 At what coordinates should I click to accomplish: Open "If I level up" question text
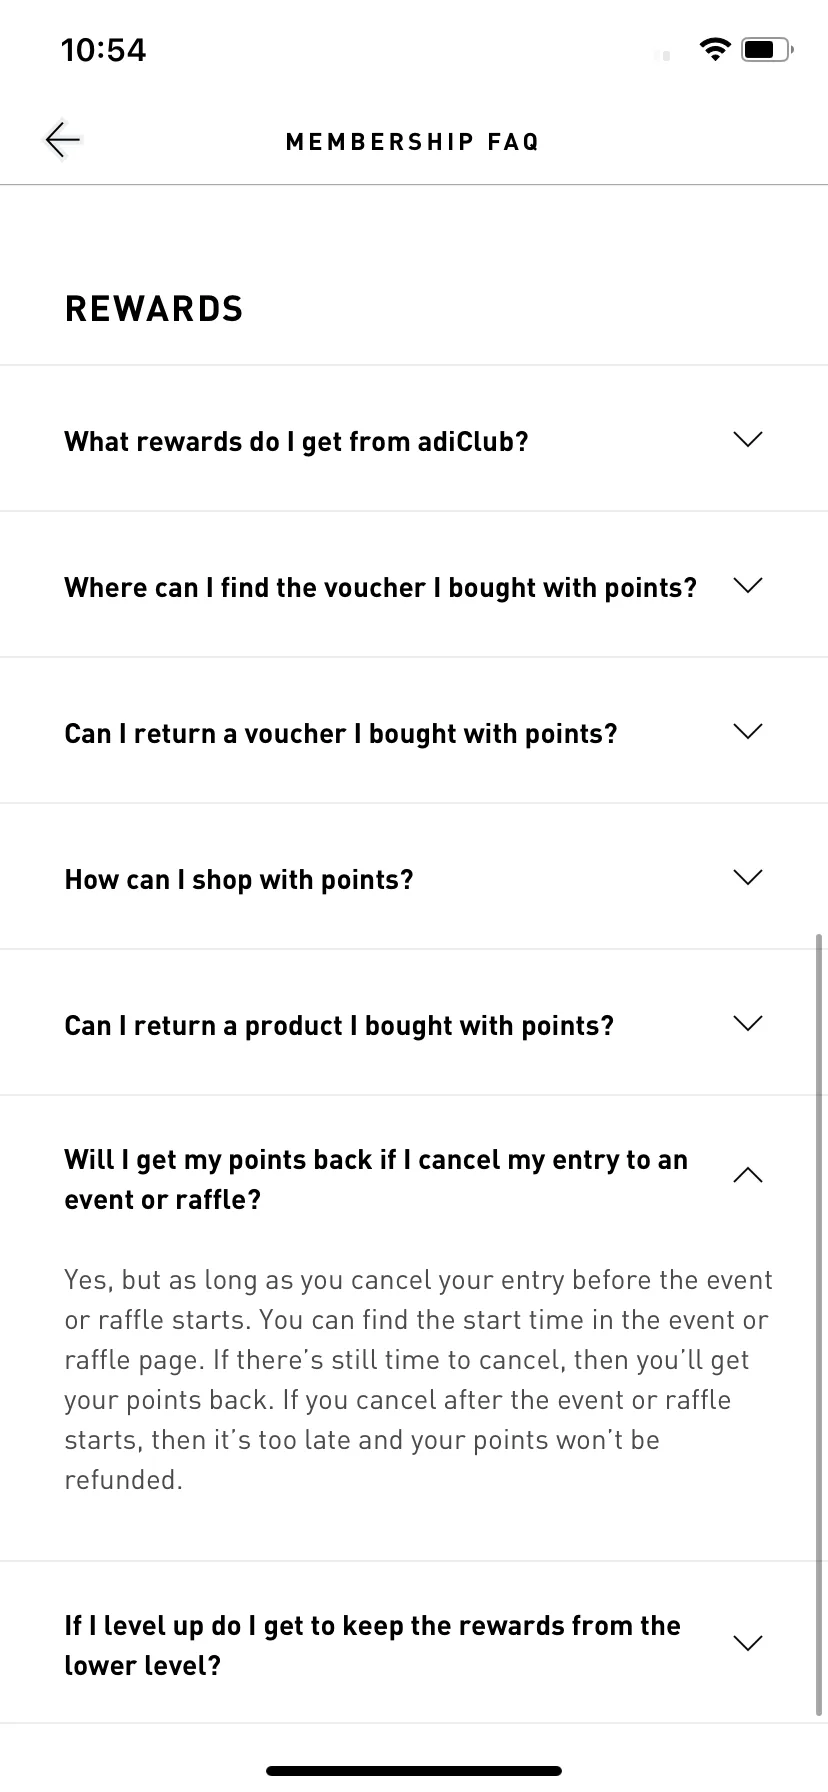372,1645
